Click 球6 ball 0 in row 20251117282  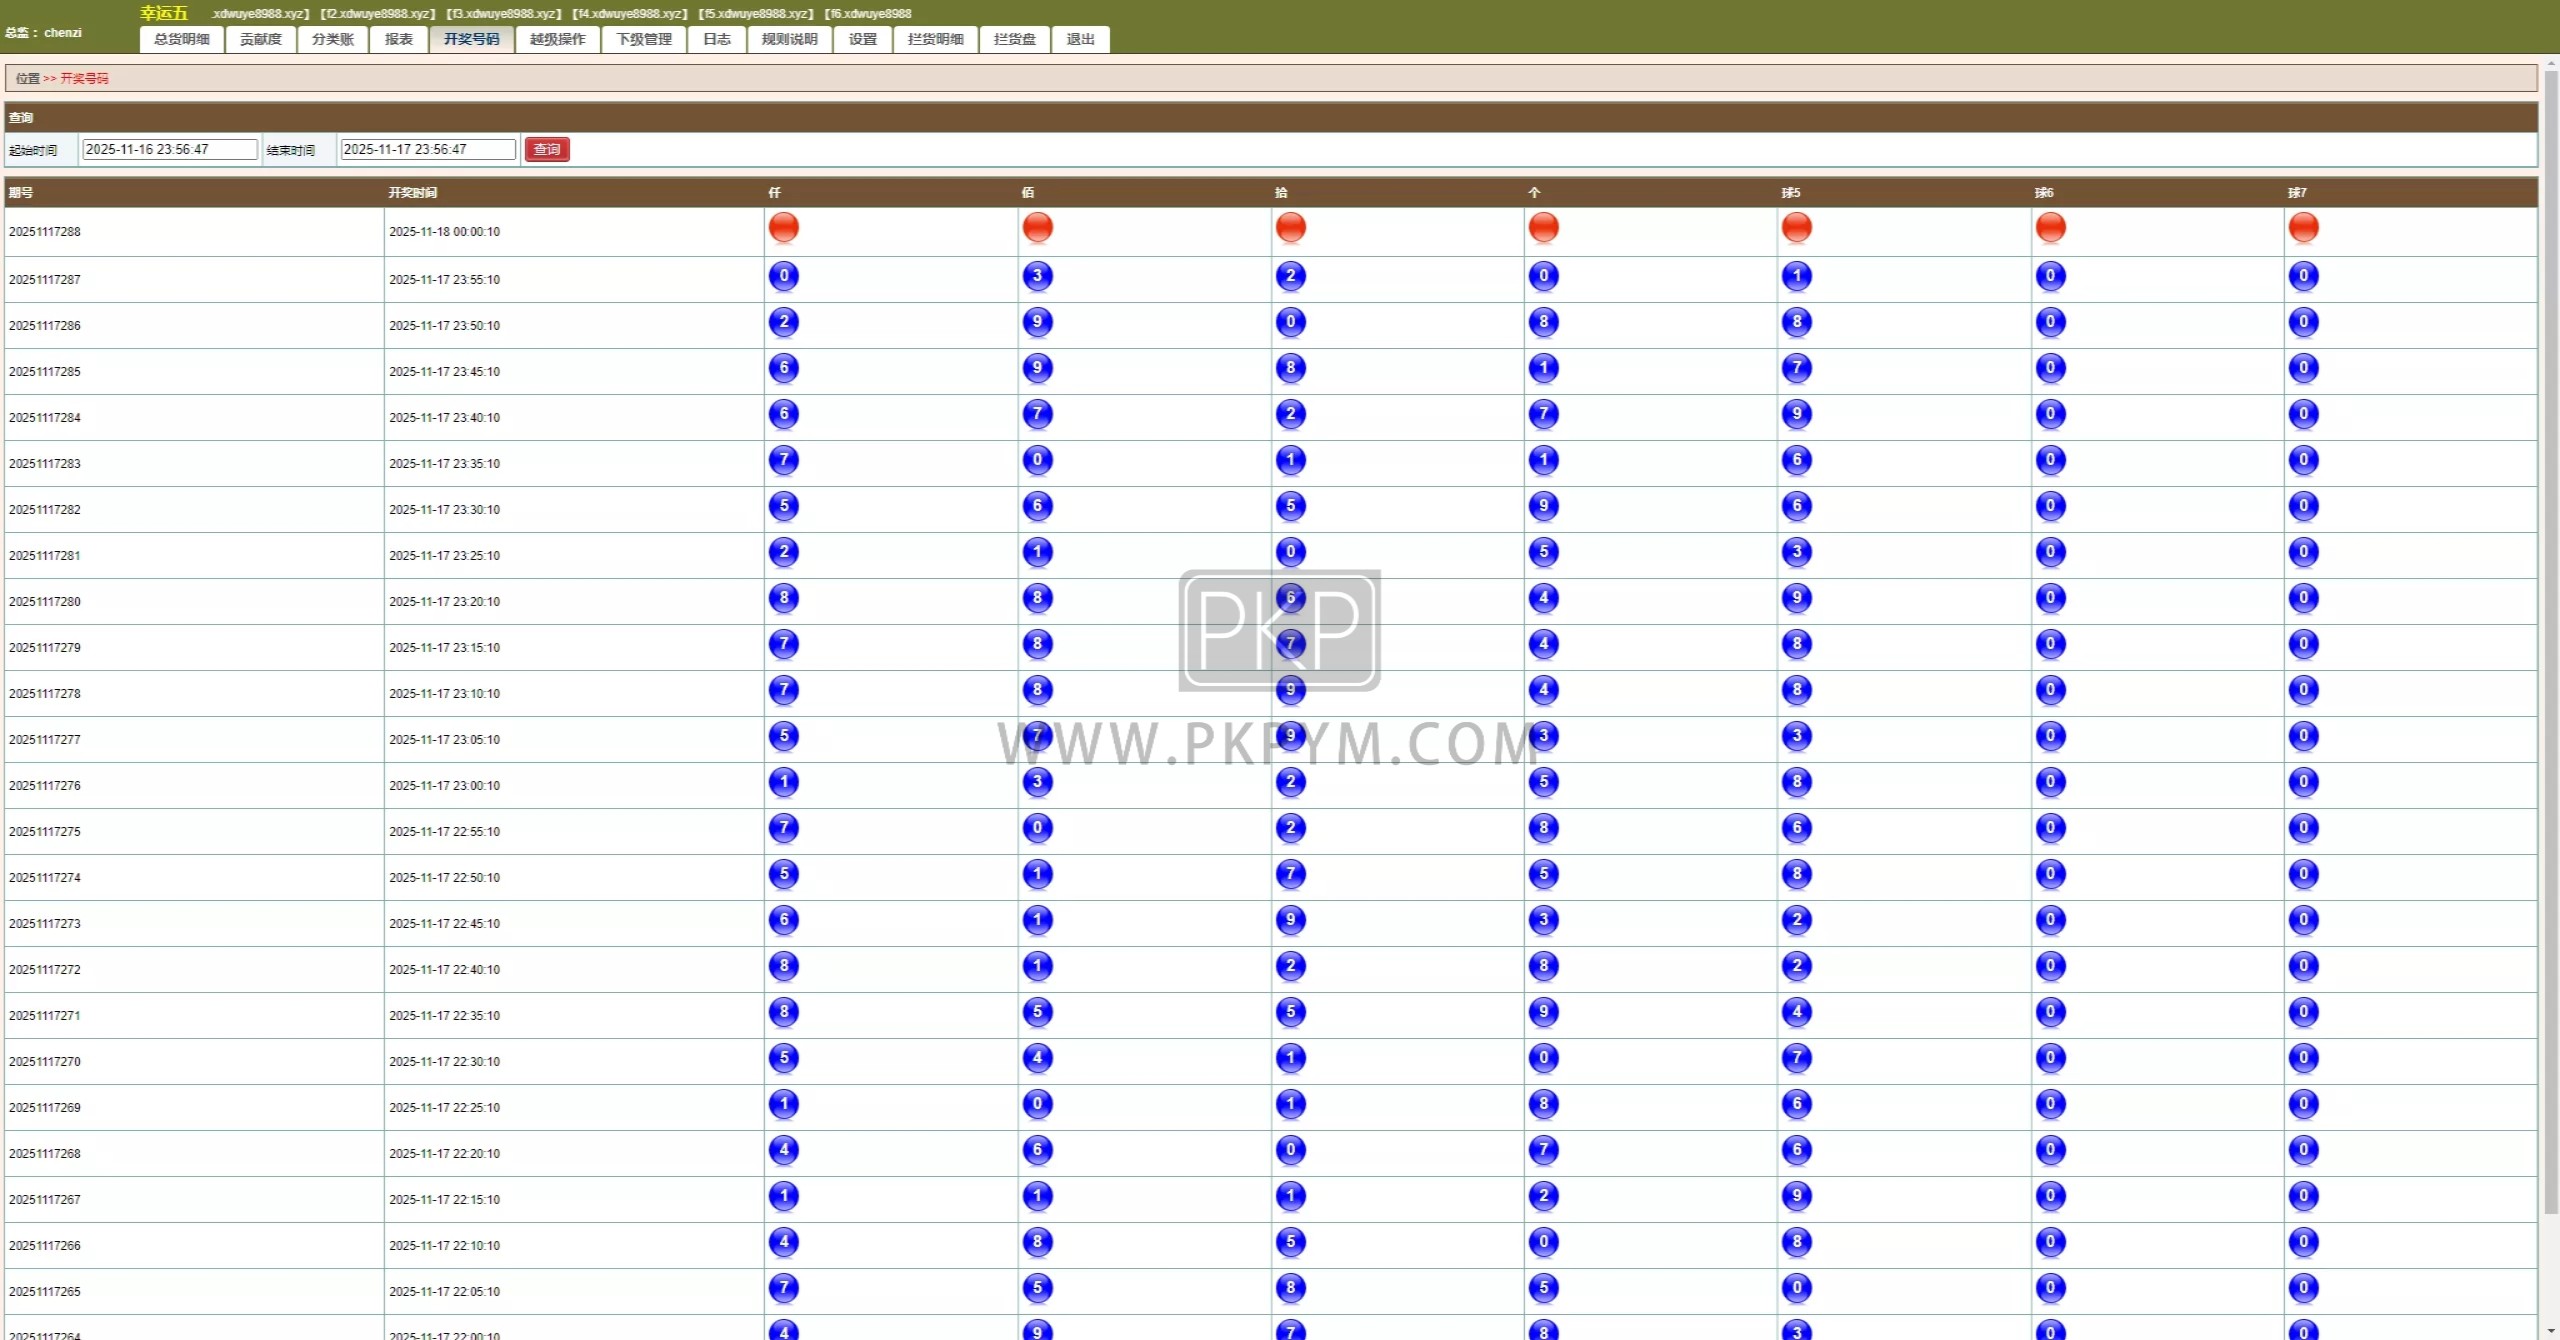coord(2051,506)
